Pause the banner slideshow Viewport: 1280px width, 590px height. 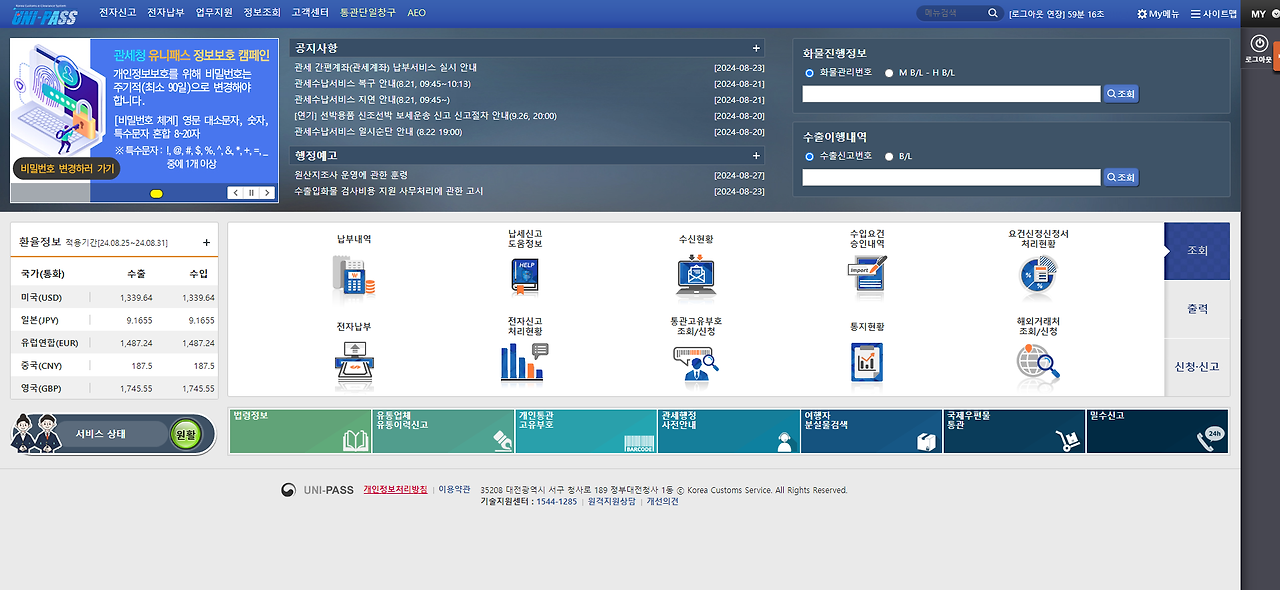[251, 193]
